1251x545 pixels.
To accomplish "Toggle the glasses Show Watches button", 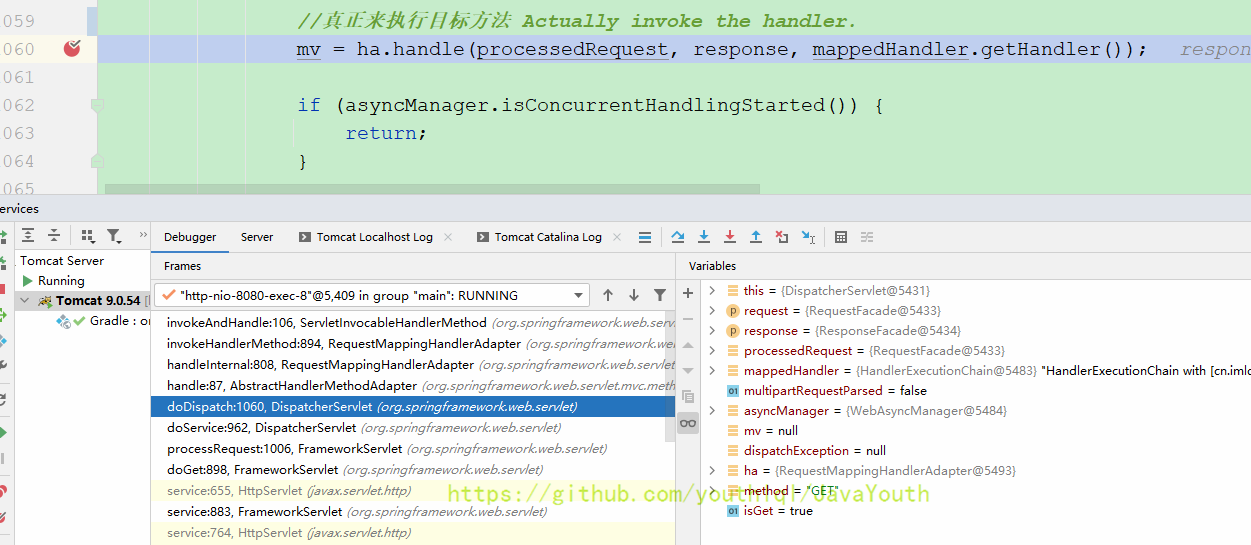I will 688,423.
